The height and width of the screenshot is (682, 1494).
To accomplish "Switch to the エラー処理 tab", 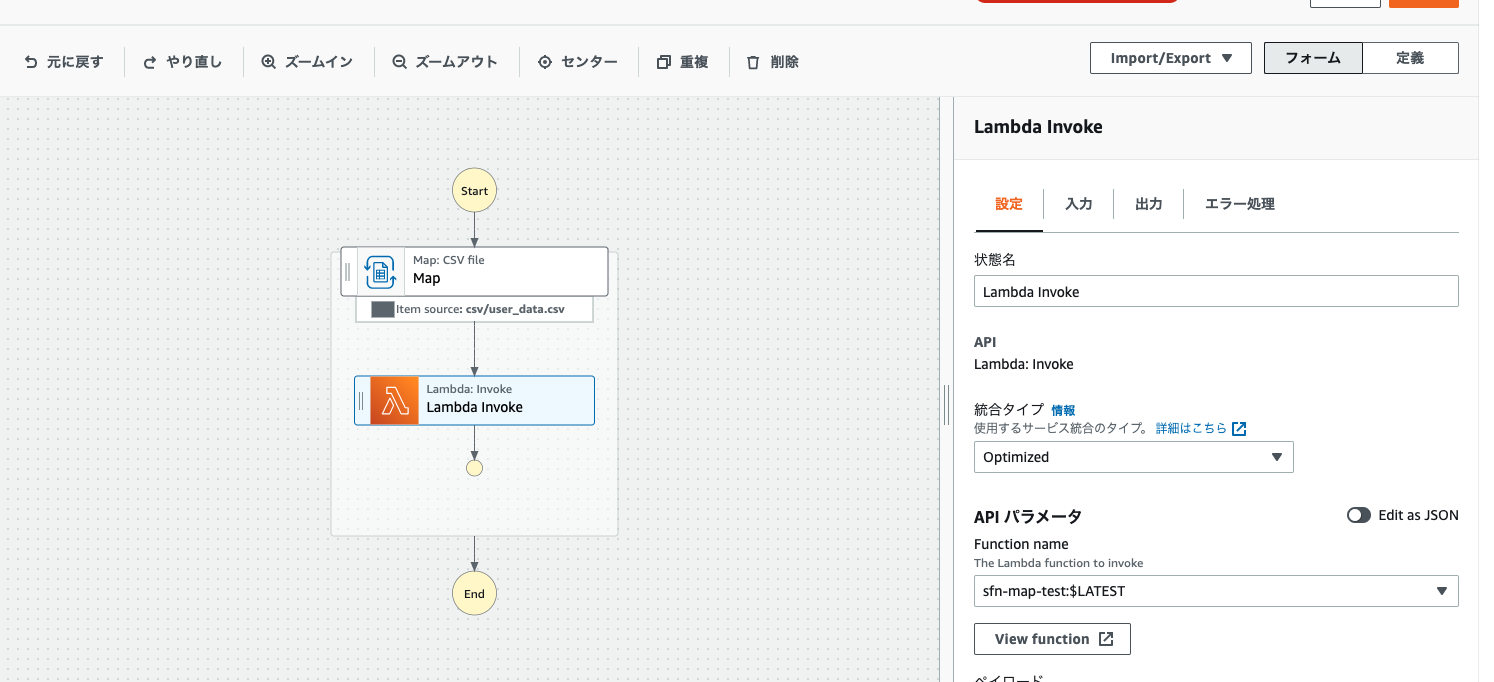I will coord(1239,203).
